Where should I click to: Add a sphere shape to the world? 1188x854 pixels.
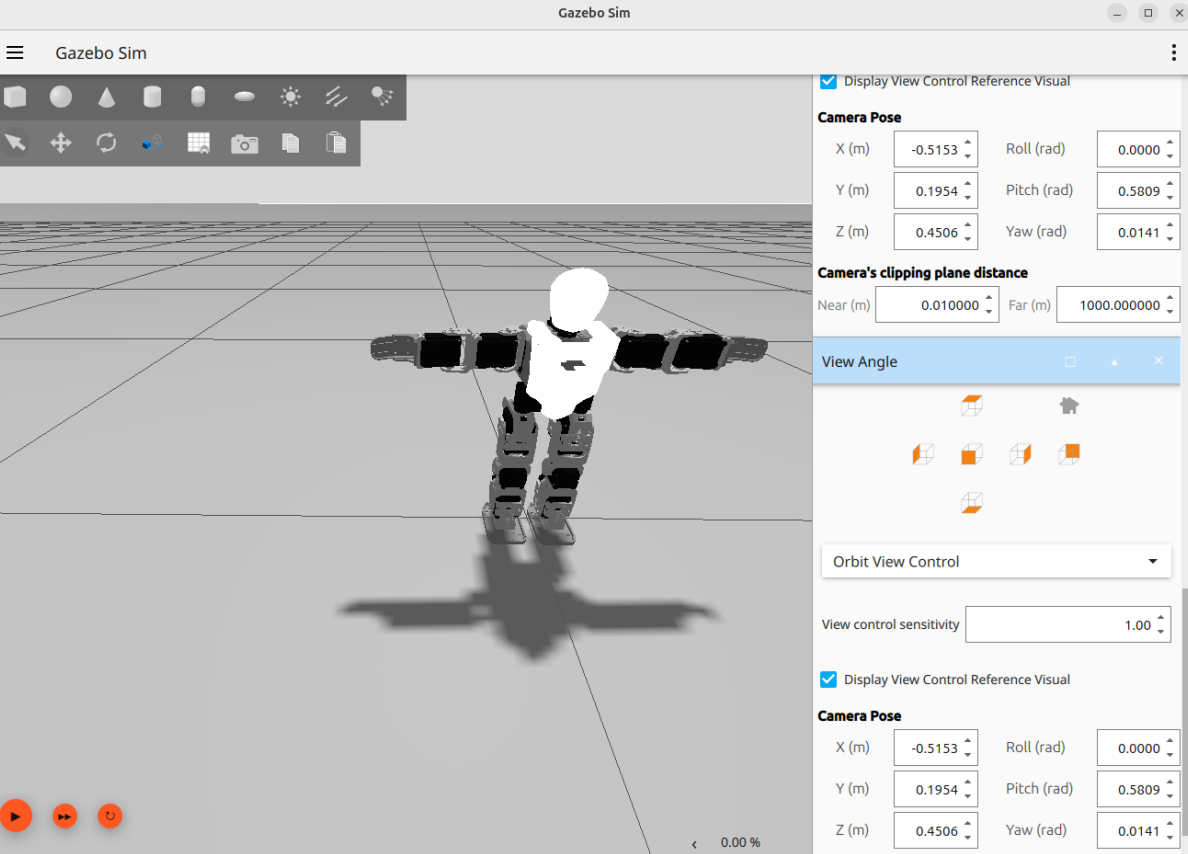[61, 97]
